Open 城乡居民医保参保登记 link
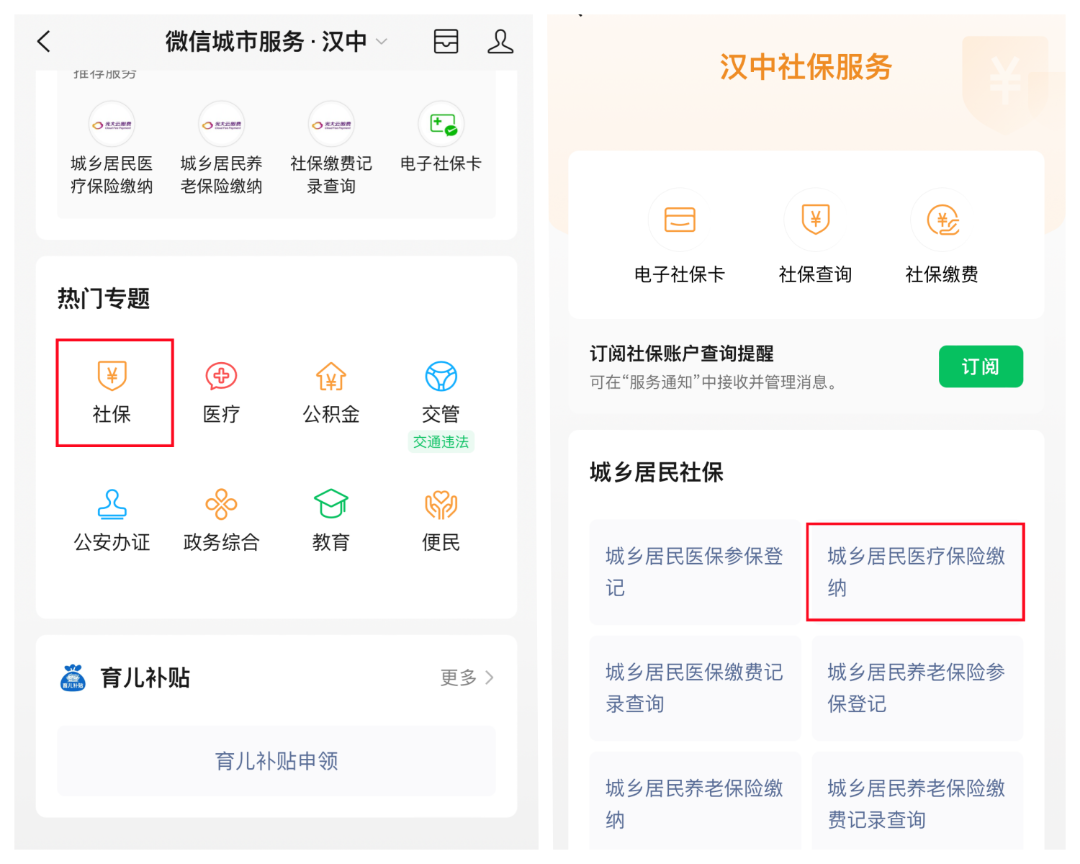This screenshot has width=1080, height=864. (x=694, y=572)
